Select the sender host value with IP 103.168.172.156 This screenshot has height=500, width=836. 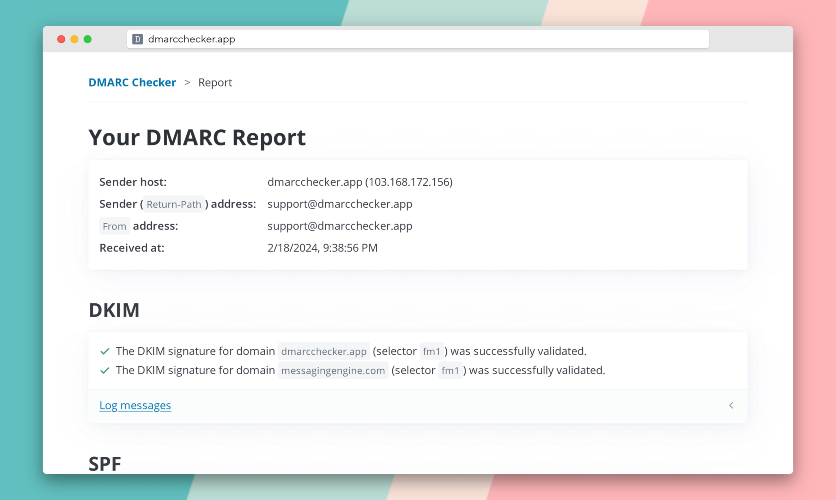tap(360, 182)
